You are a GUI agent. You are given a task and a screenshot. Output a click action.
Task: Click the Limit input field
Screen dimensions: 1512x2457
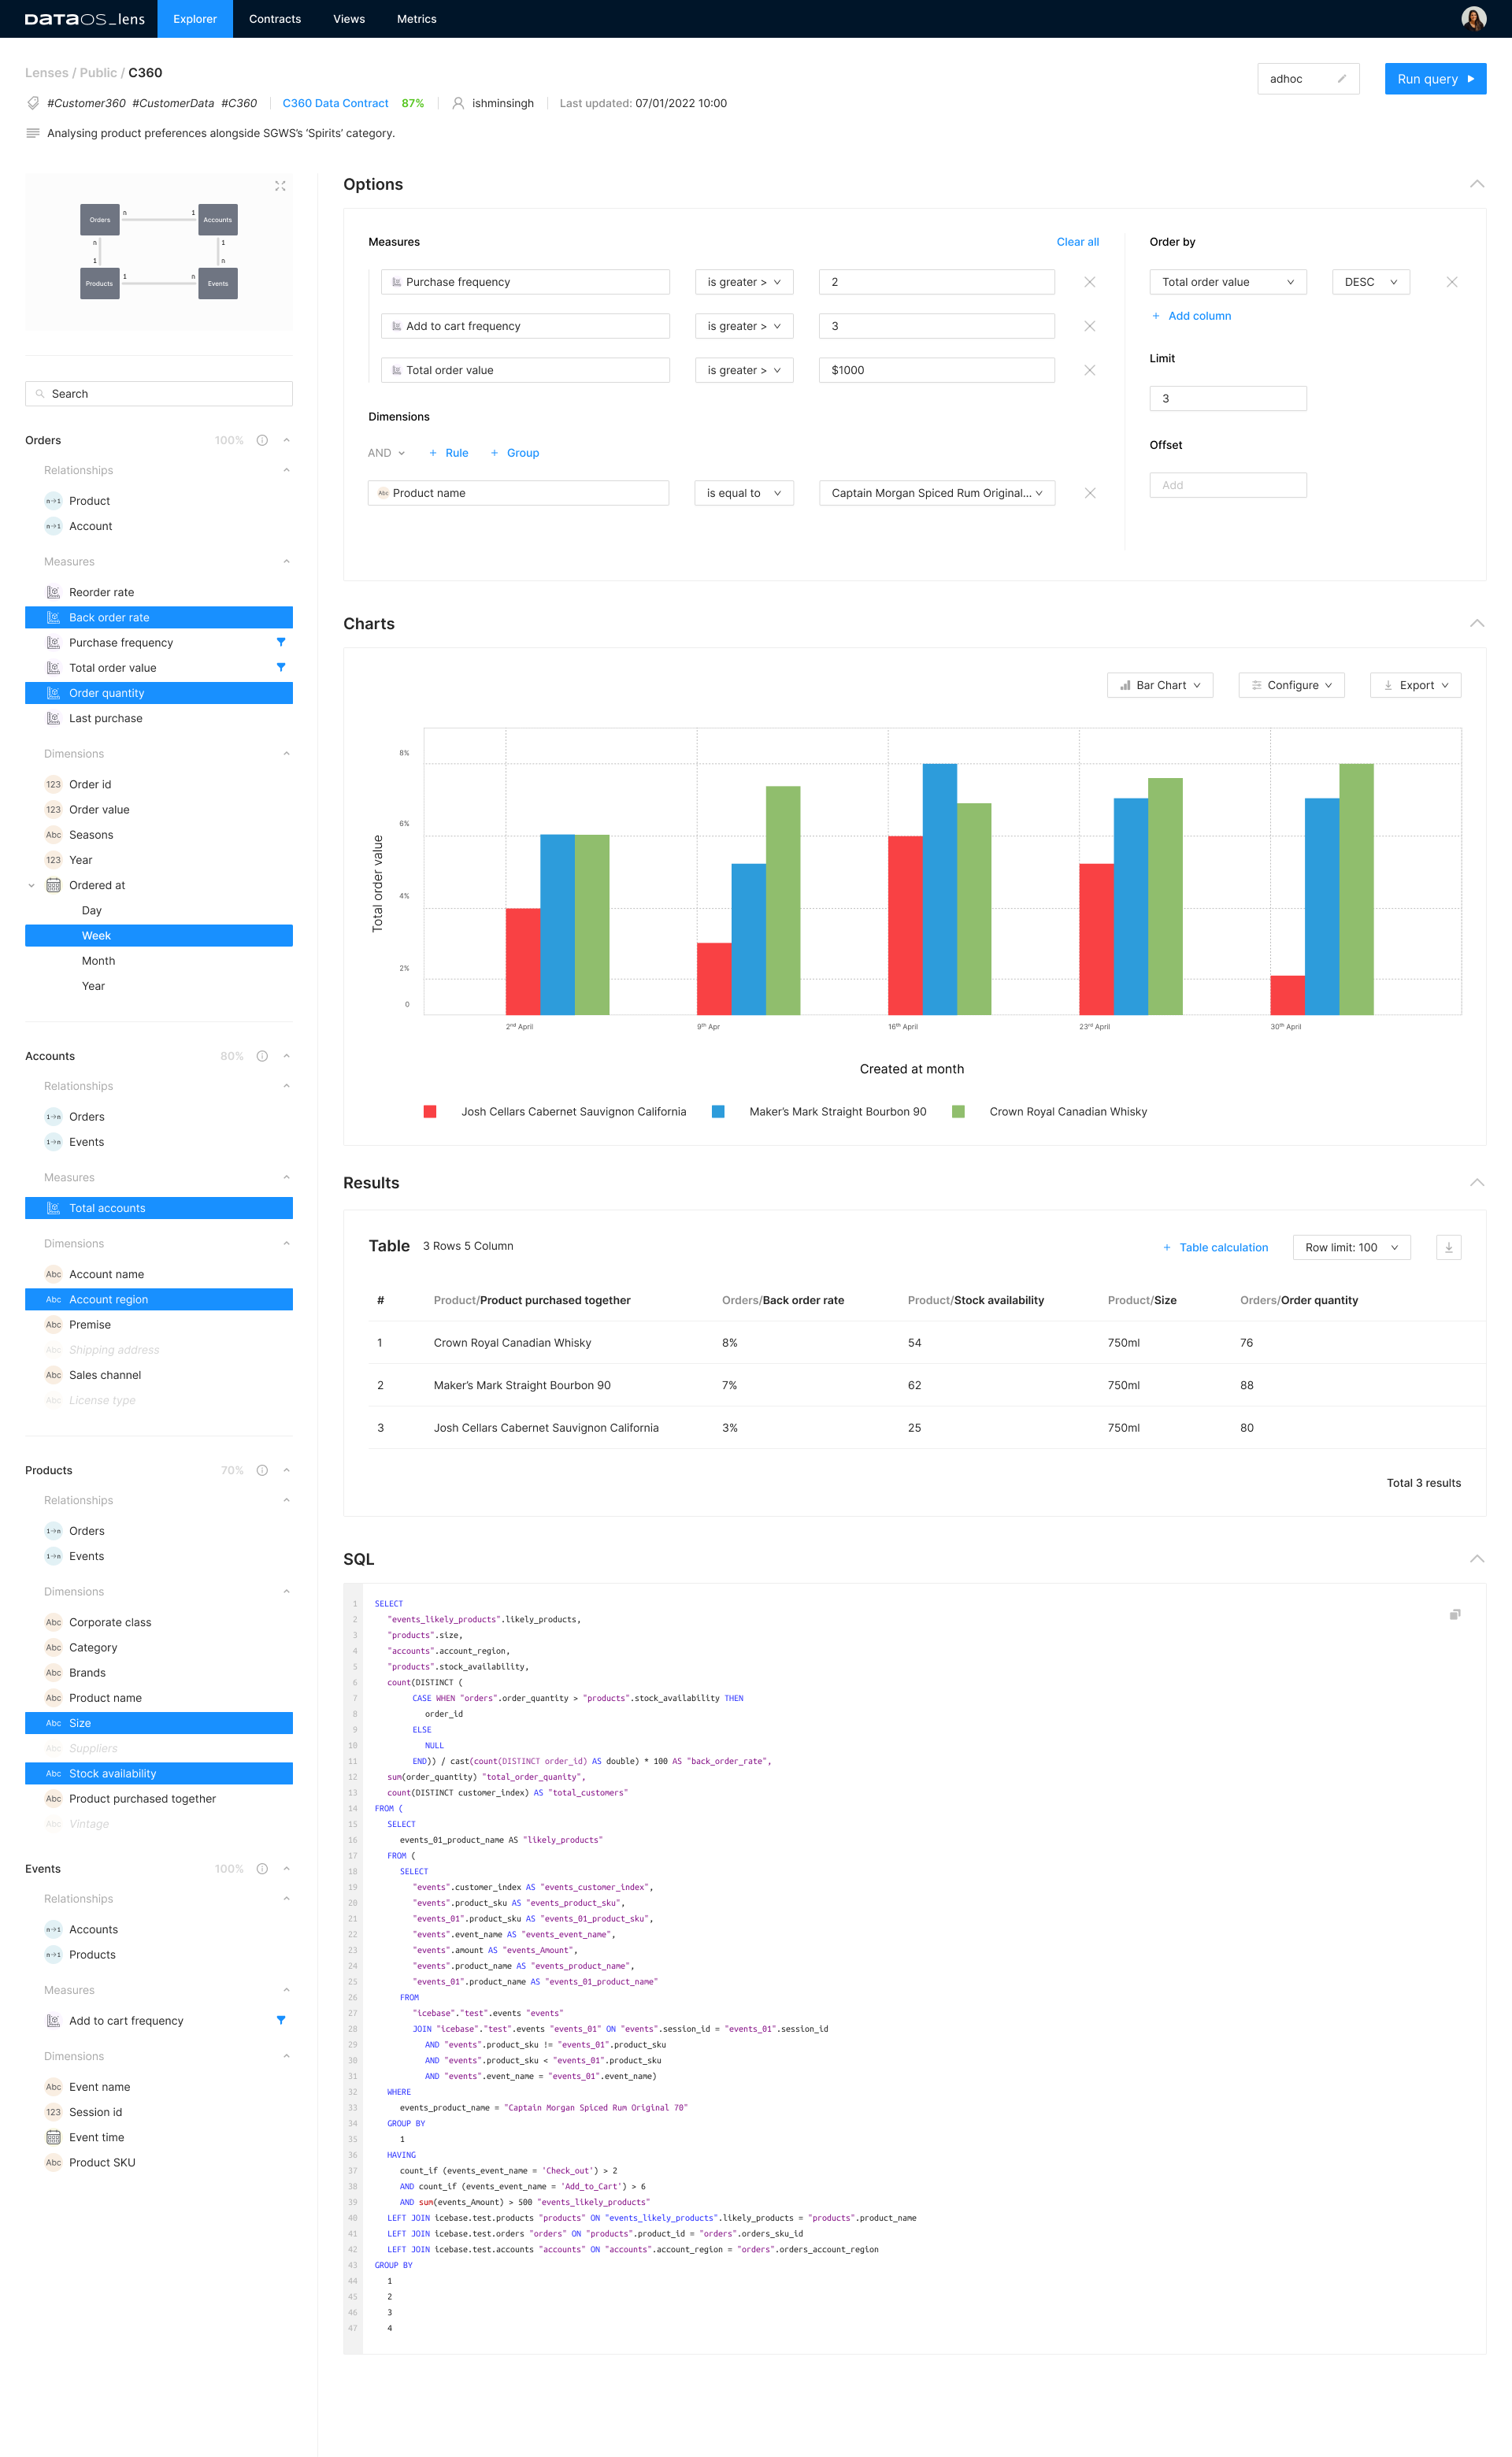[x=1228, y=398]
